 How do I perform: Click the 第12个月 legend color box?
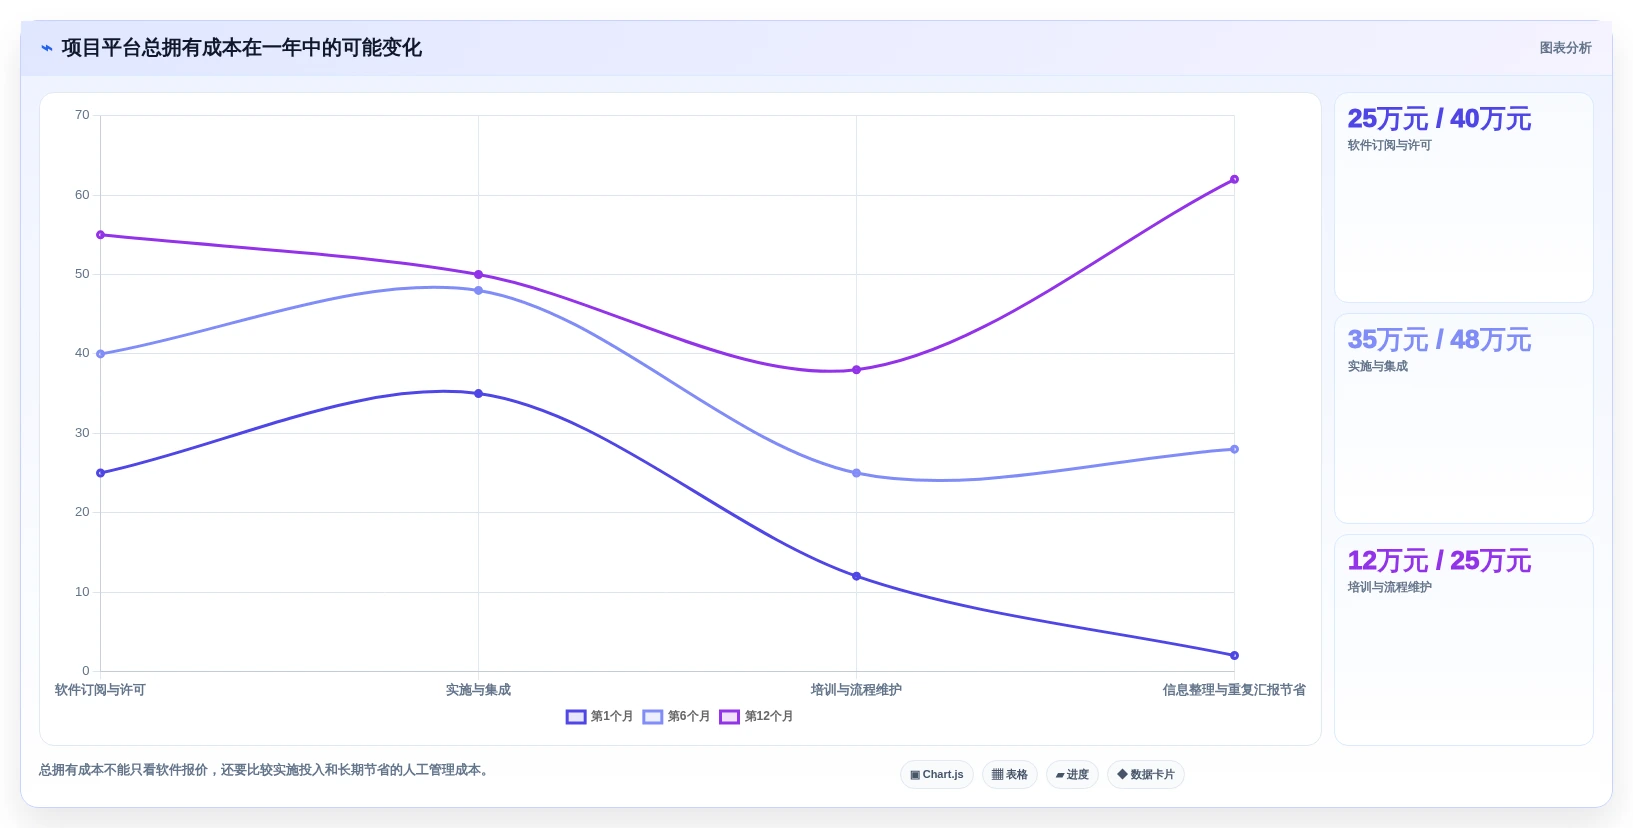coord(730,717)
